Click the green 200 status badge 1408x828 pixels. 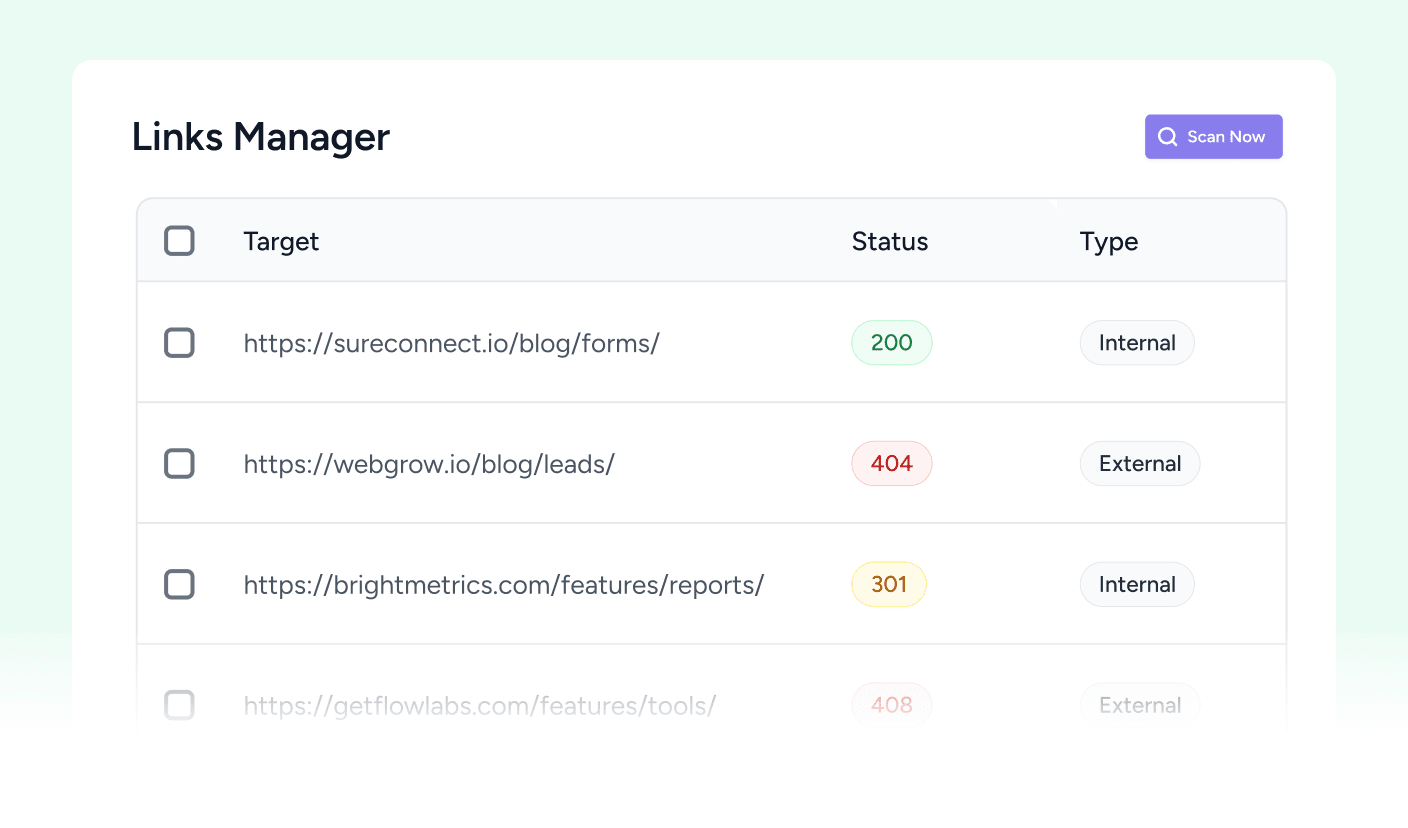(x=891, y=342)
